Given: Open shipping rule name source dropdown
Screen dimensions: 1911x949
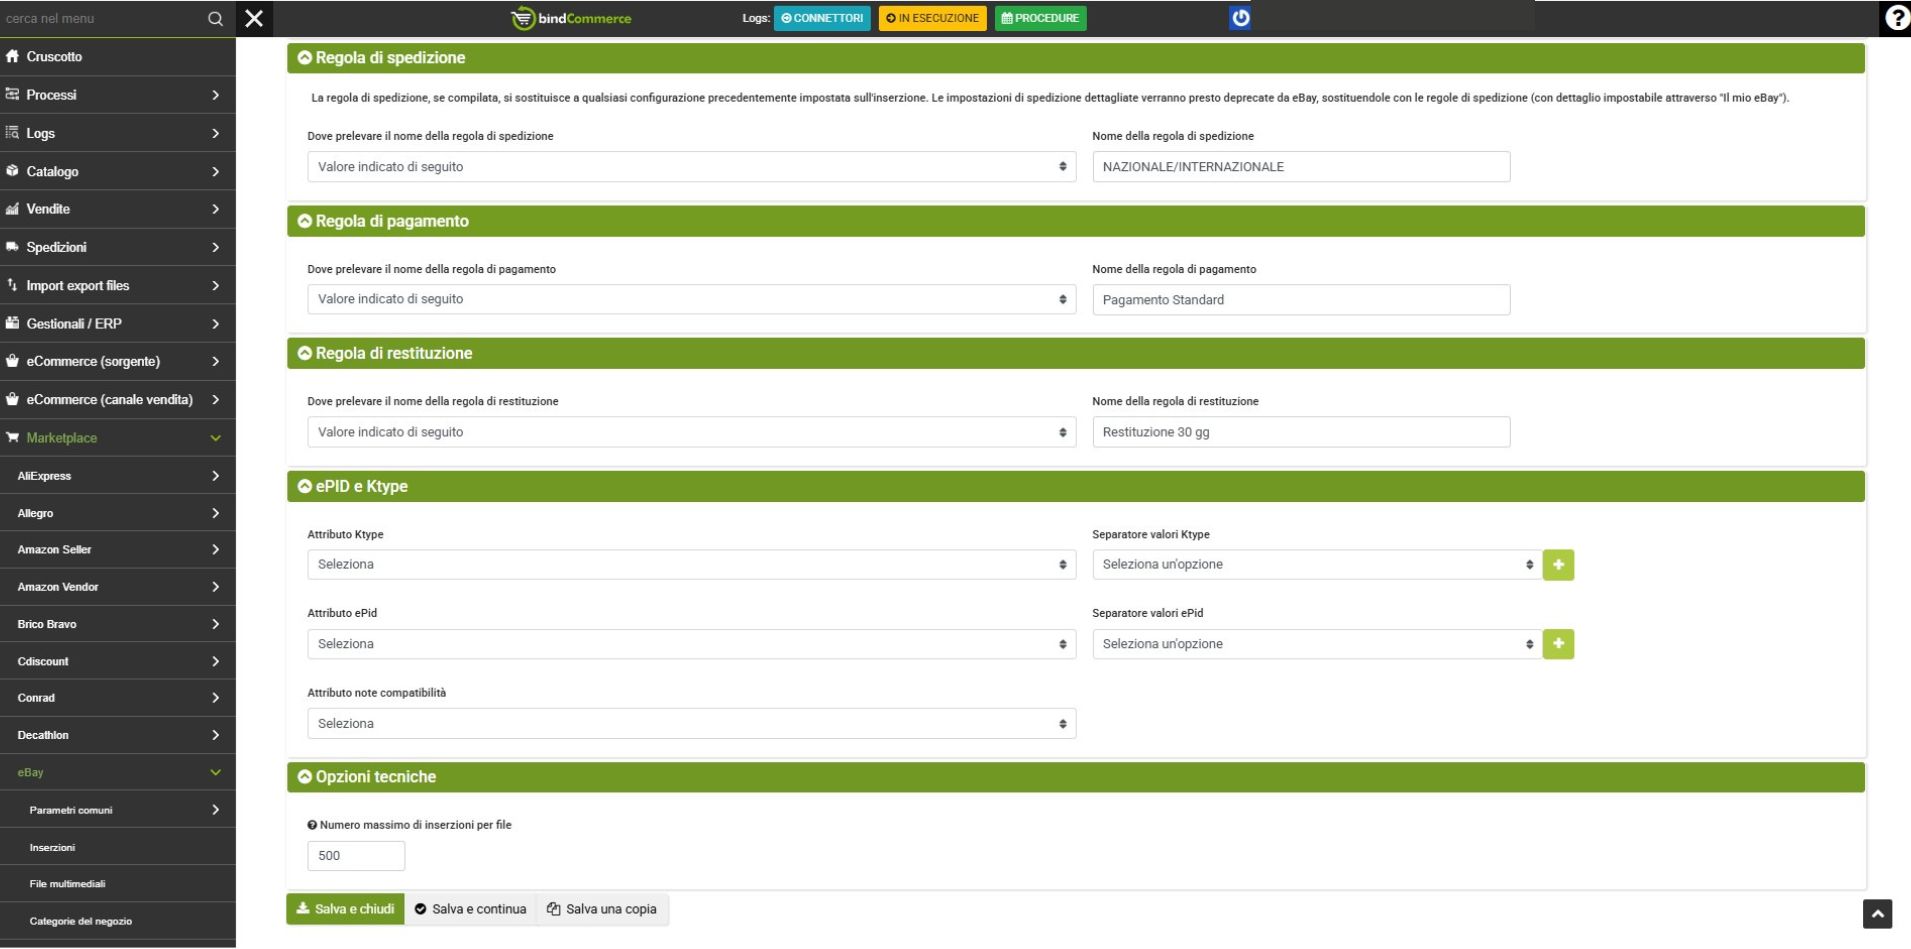Looking at the screenshot, I should click(691, 167).
